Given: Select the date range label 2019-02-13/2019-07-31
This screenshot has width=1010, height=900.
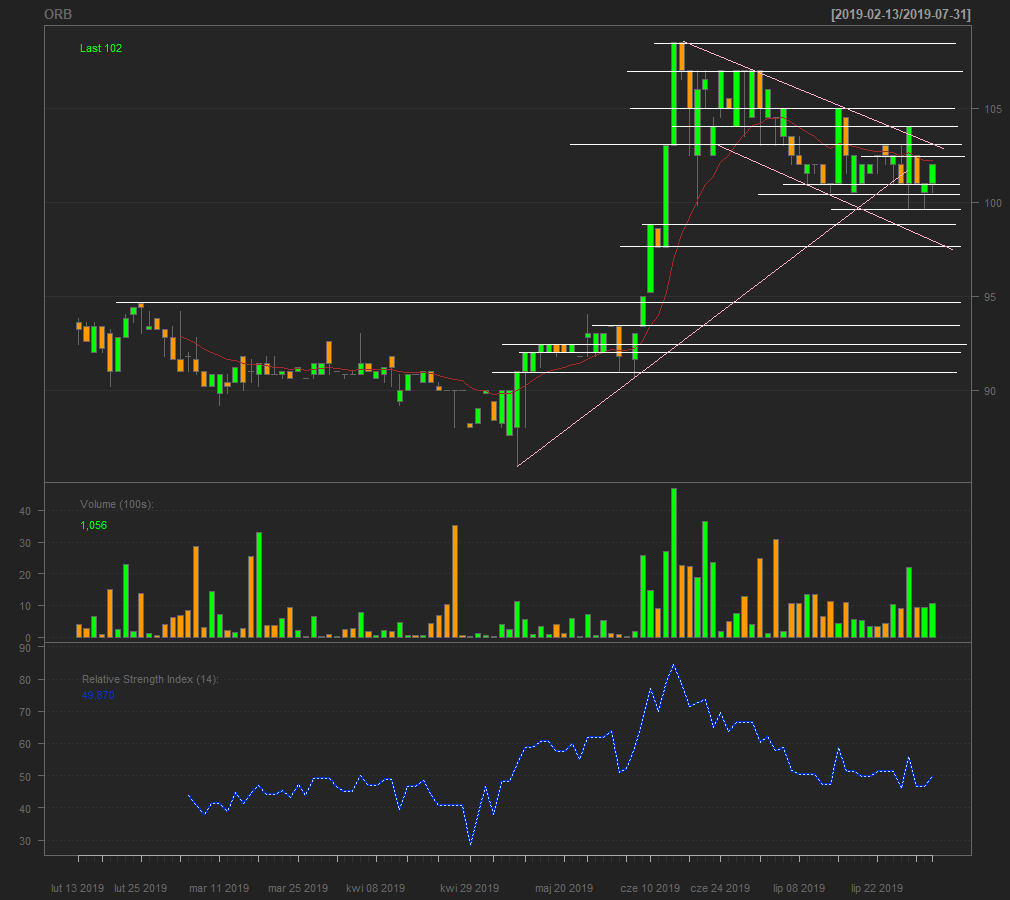Looking at the screenshot, I should [x=900, y=14].
